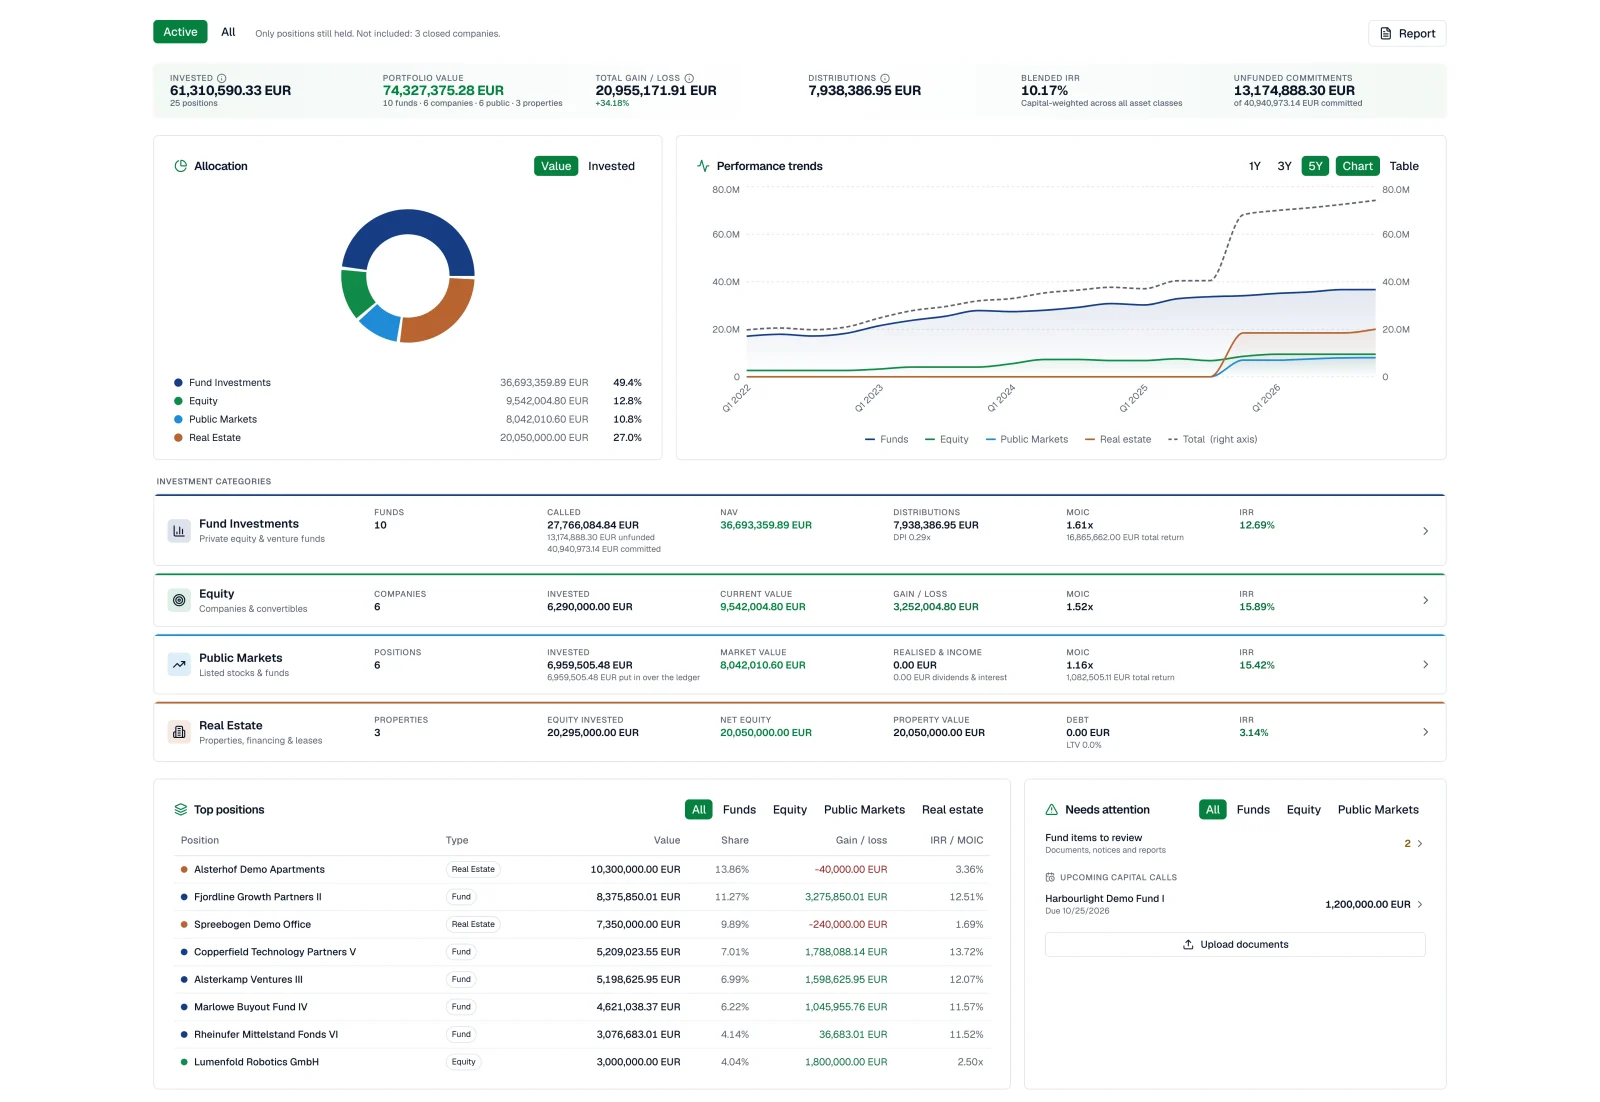Expand the Real Estate category chevron

coord(1425,733)
